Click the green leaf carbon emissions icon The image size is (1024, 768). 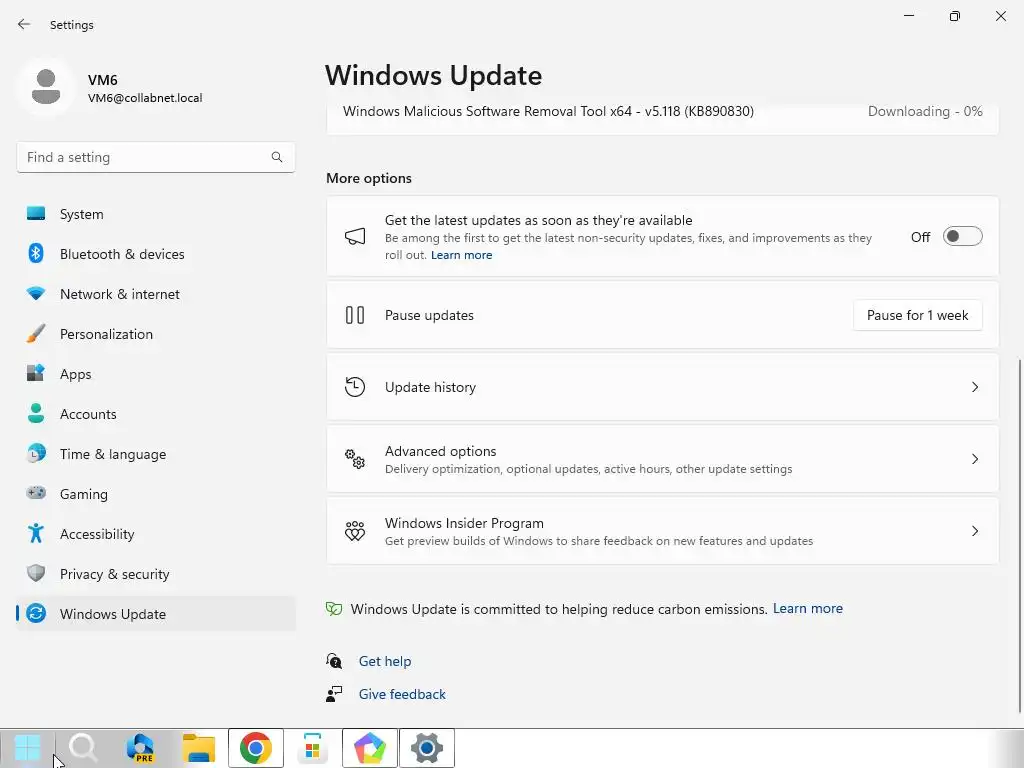(334, 609)
